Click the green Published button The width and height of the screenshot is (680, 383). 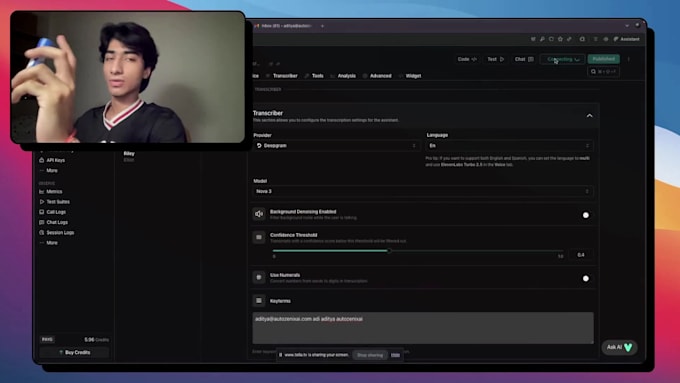603,59
